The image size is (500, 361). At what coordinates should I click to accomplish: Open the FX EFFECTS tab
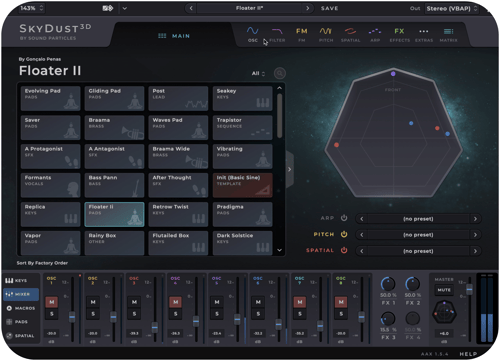pyautogui.click(x=400, y=35)
